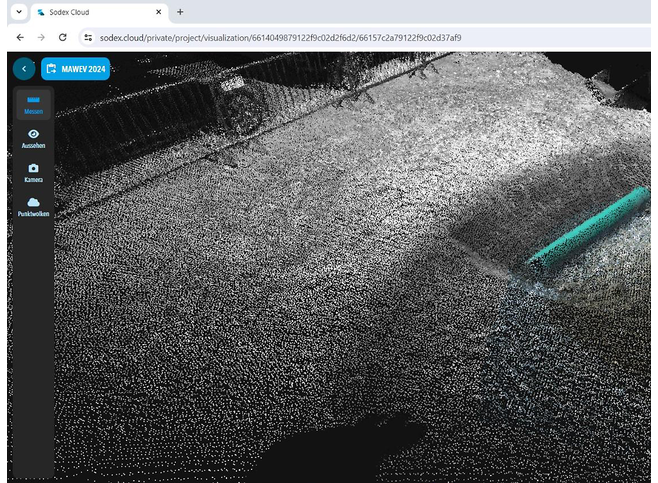658x483 pixels.
Task: Click the round back arrow button
Action: (x=24, y=68)
